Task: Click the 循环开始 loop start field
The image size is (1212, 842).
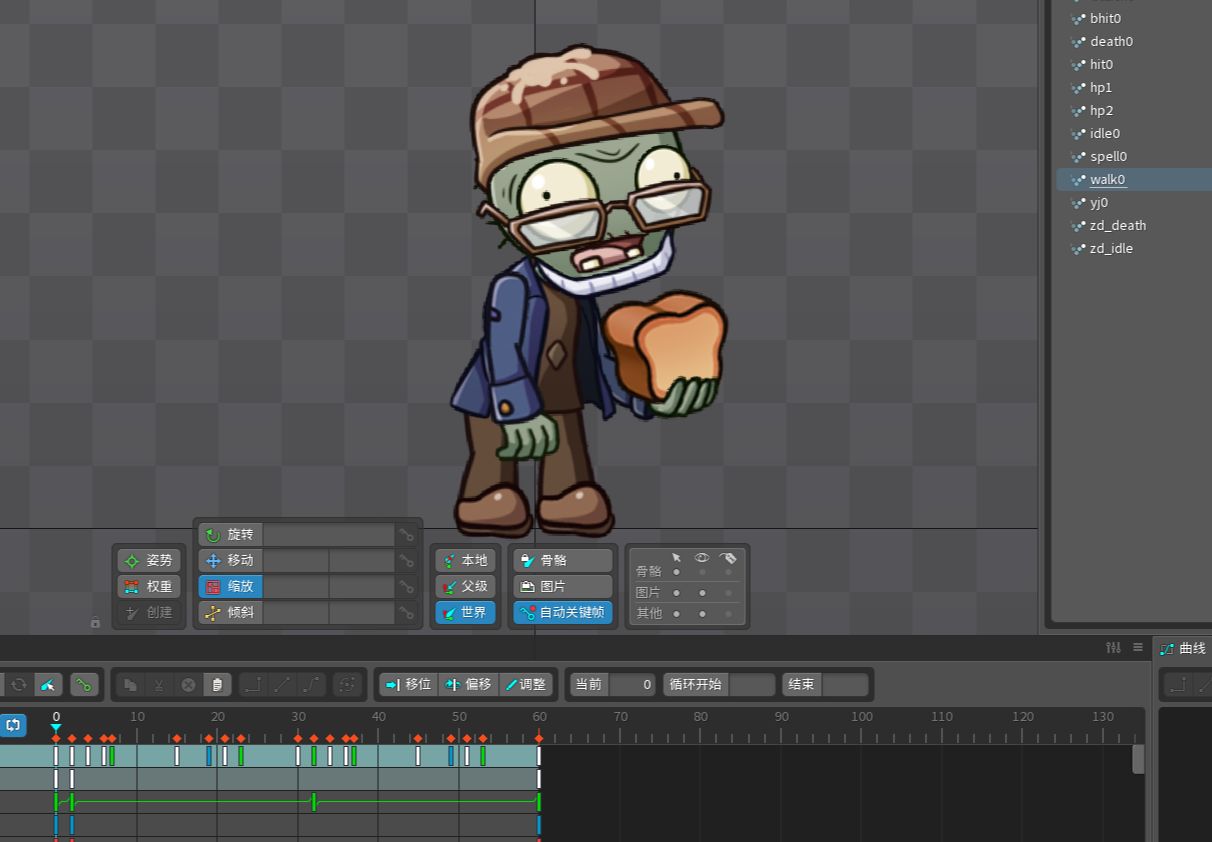Action: point(752,685)
